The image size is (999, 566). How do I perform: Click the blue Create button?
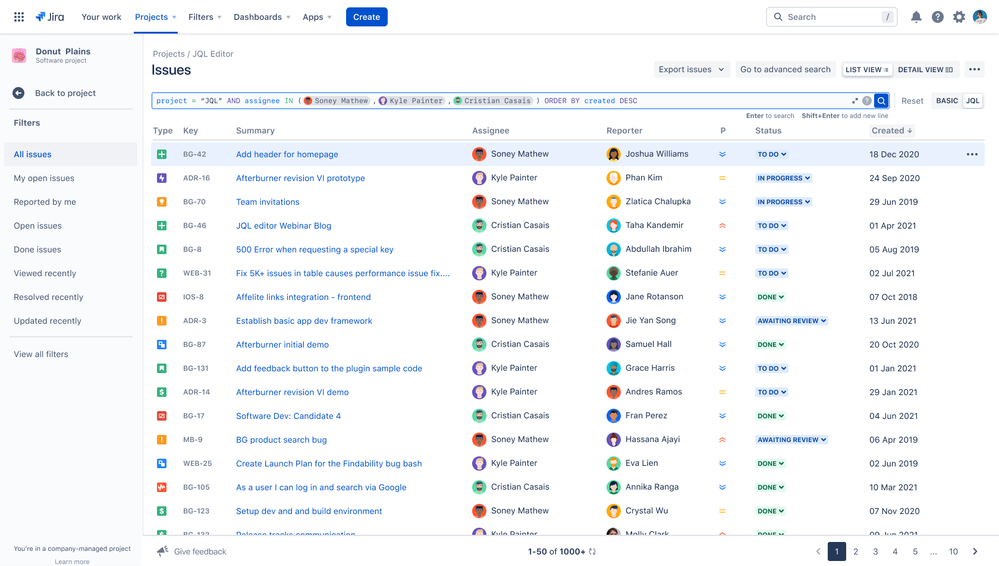[x=366, y=17]
